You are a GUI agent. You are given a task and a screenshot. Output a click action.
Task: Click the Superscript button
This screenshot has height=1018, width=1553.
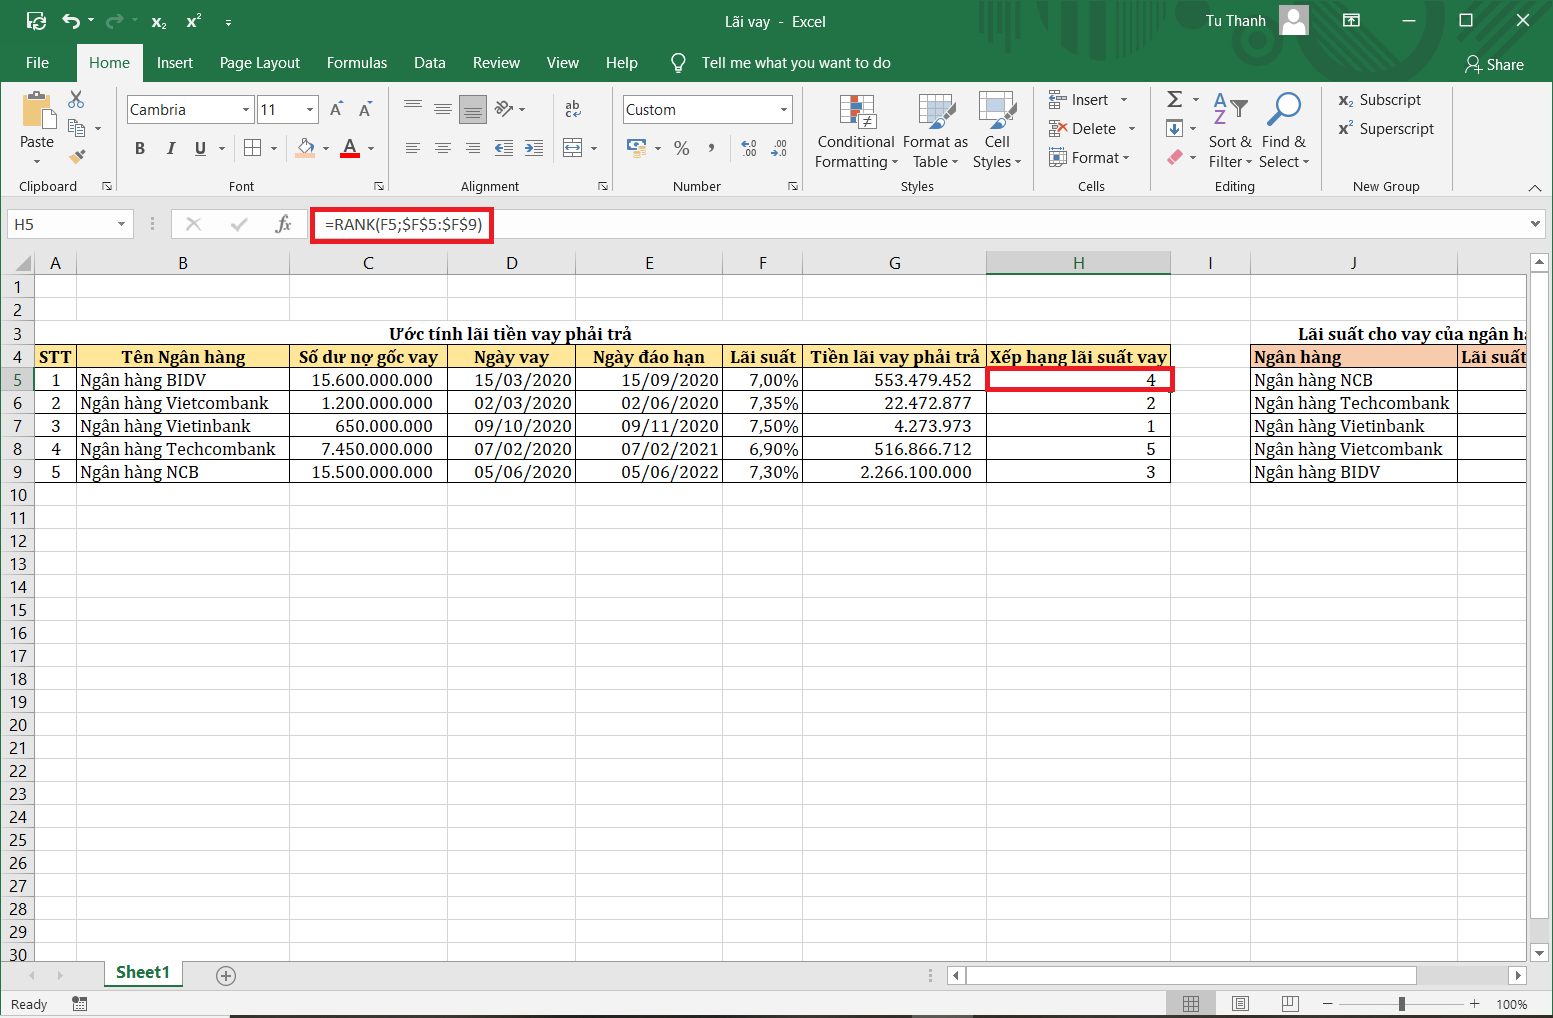click(x=1385, y=129)
